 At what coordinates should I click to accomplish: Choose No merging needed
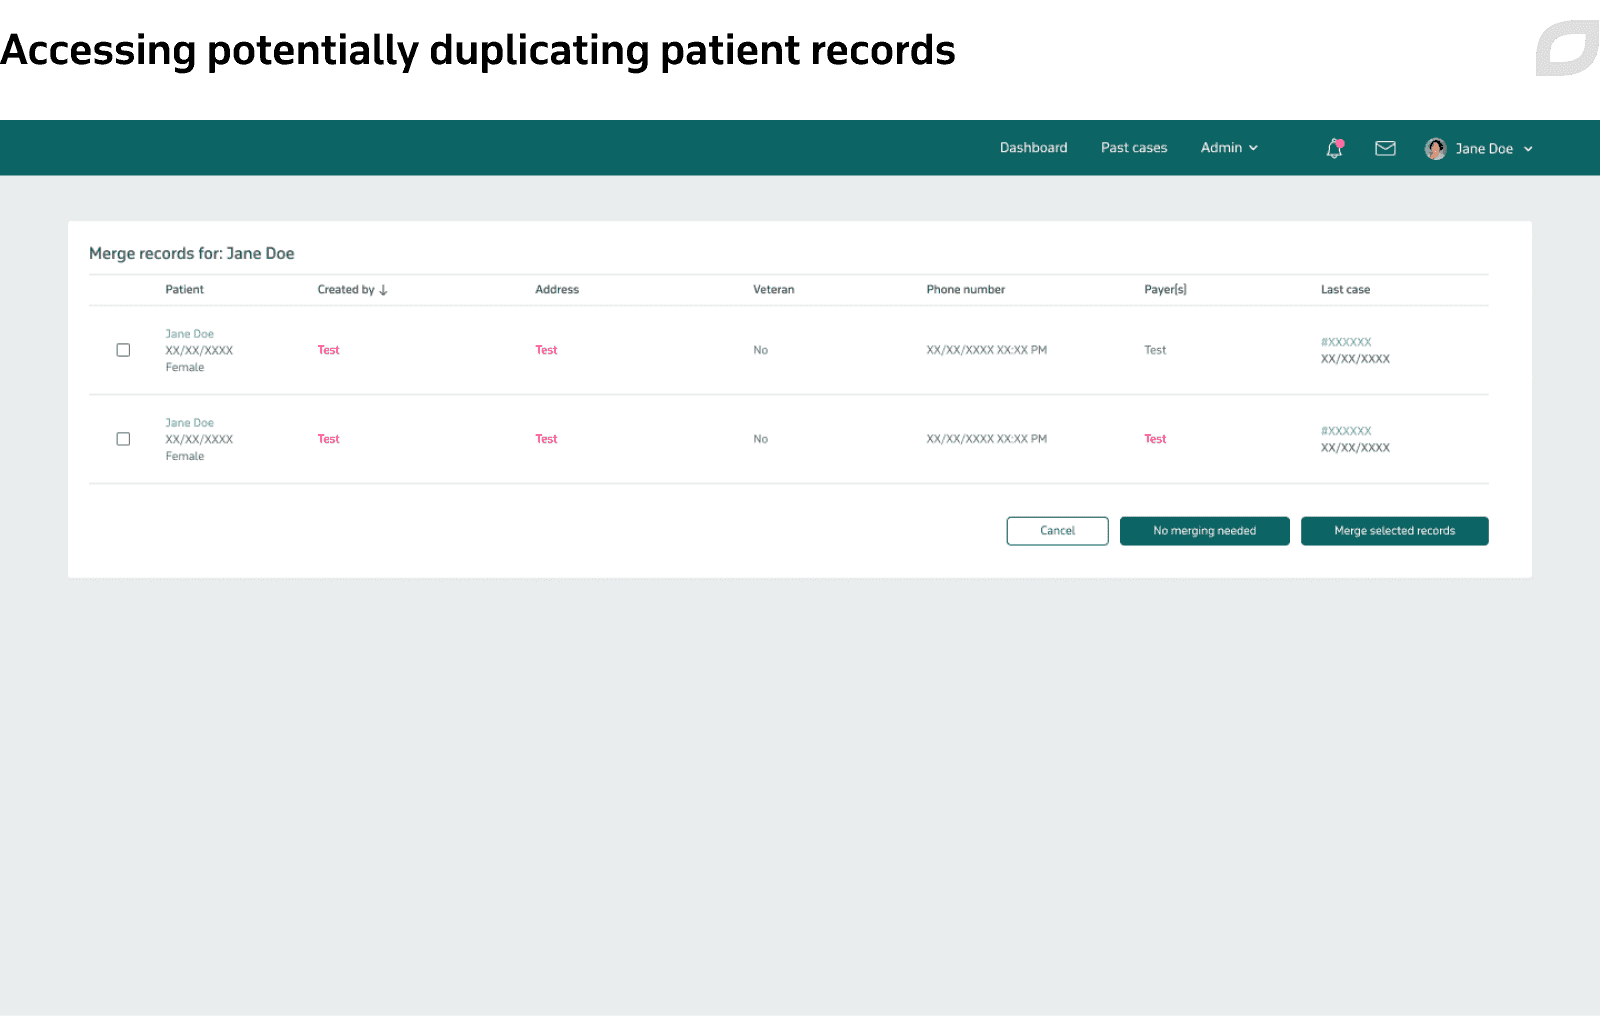click(1204, 531)
